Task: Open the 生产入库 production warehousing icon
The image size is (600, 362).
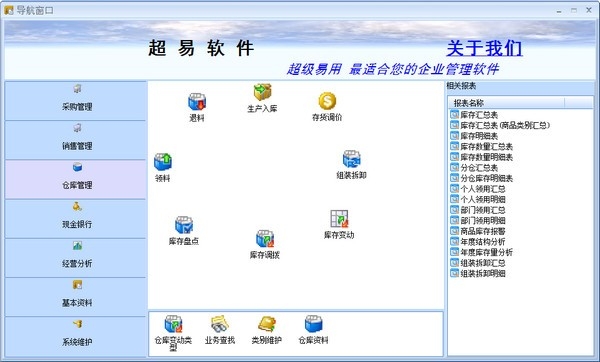Action: click(262, 92)
